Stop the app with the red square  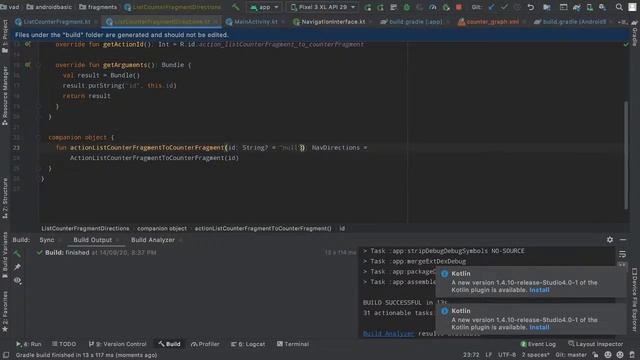point(459,7)
